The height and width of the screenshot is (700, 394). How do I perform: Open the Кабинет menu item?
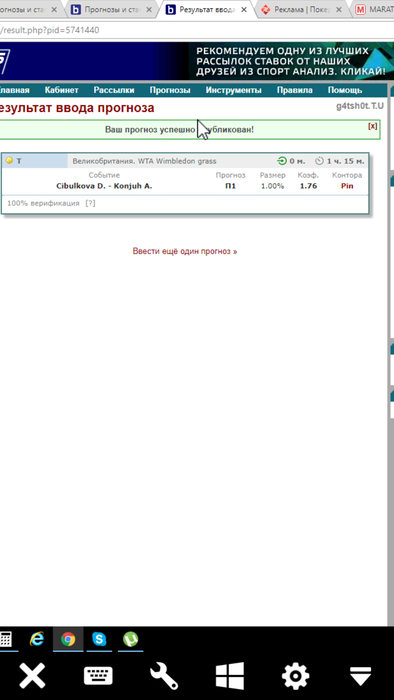tap(62, 90)
